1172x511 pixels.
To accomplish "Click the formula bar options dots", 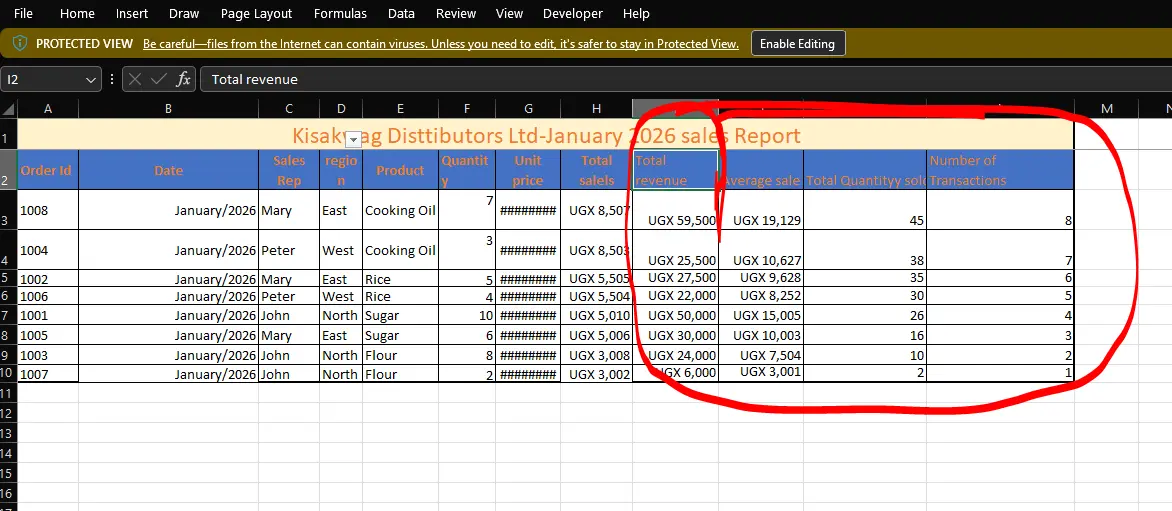I will click(x=111, y=79).
